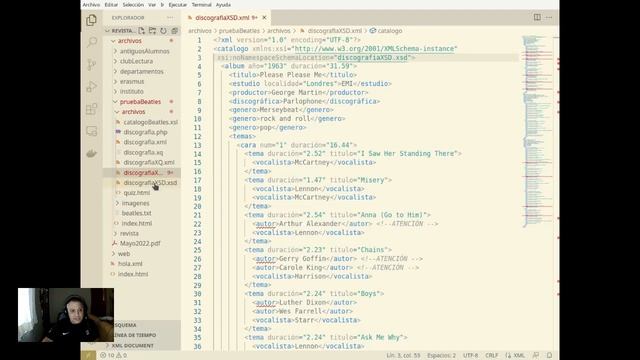Open the Ver menu
This screenshot has height=360, width=640.
[x=152, y=5]
